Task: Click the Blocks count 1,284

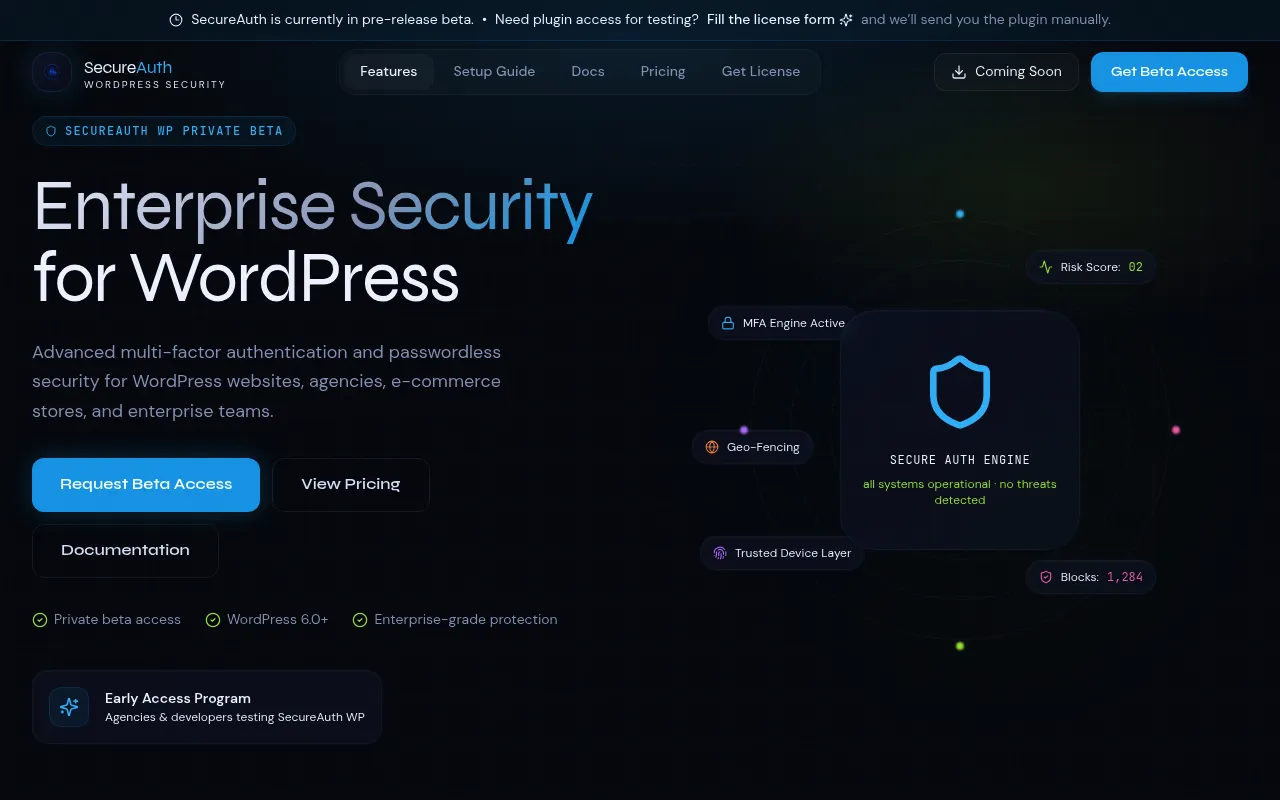Action: 1125,577
